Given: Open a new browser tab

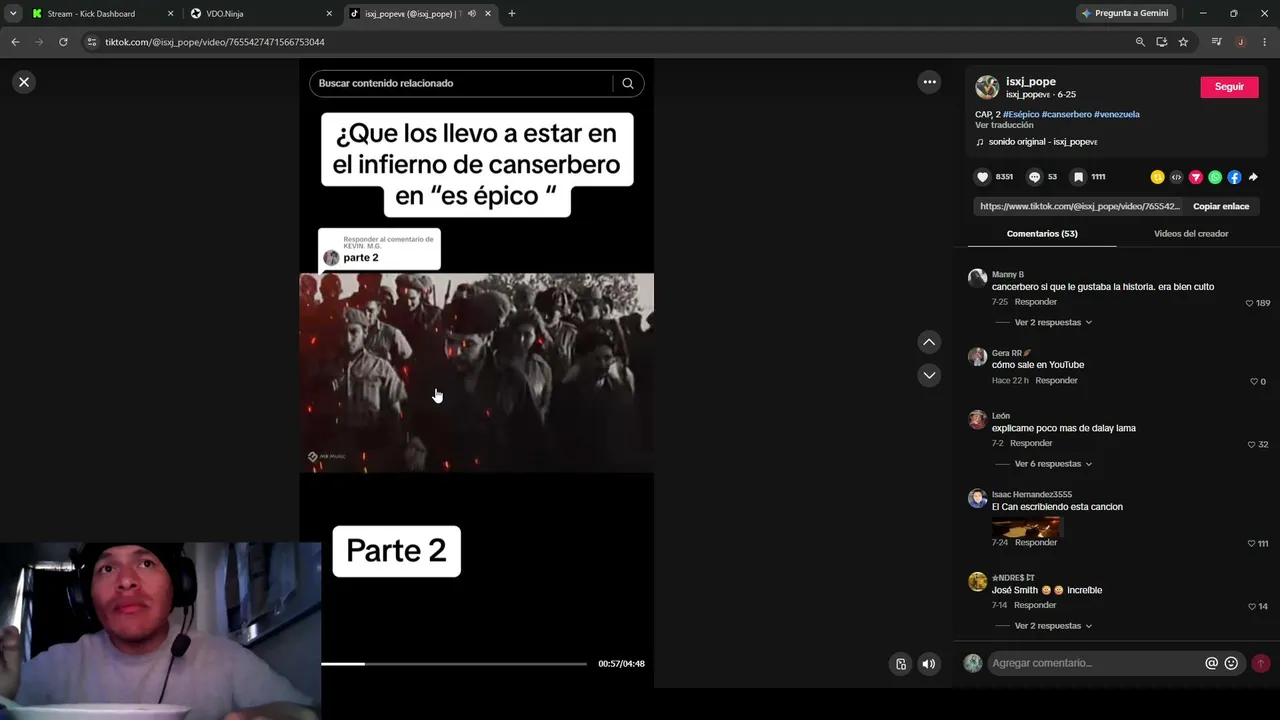Looking at the screenshot, I should 511,14.
